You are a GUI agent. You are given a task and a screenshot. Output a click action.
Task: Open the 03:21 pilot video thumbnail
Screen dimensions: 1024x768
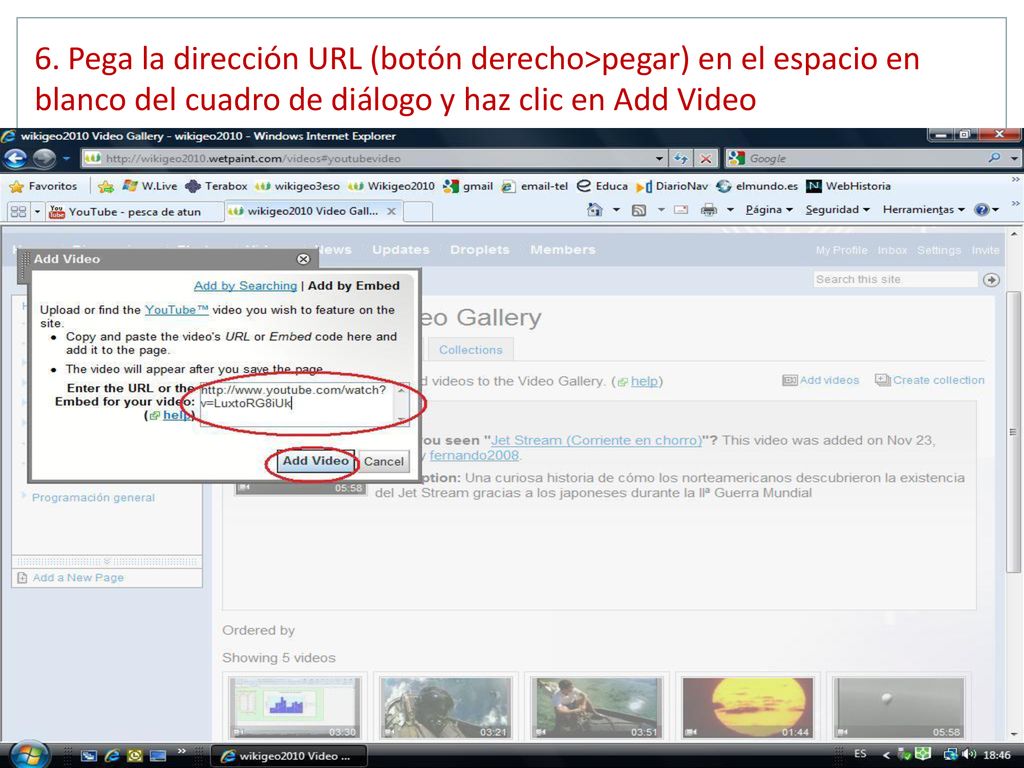[445, 707]
